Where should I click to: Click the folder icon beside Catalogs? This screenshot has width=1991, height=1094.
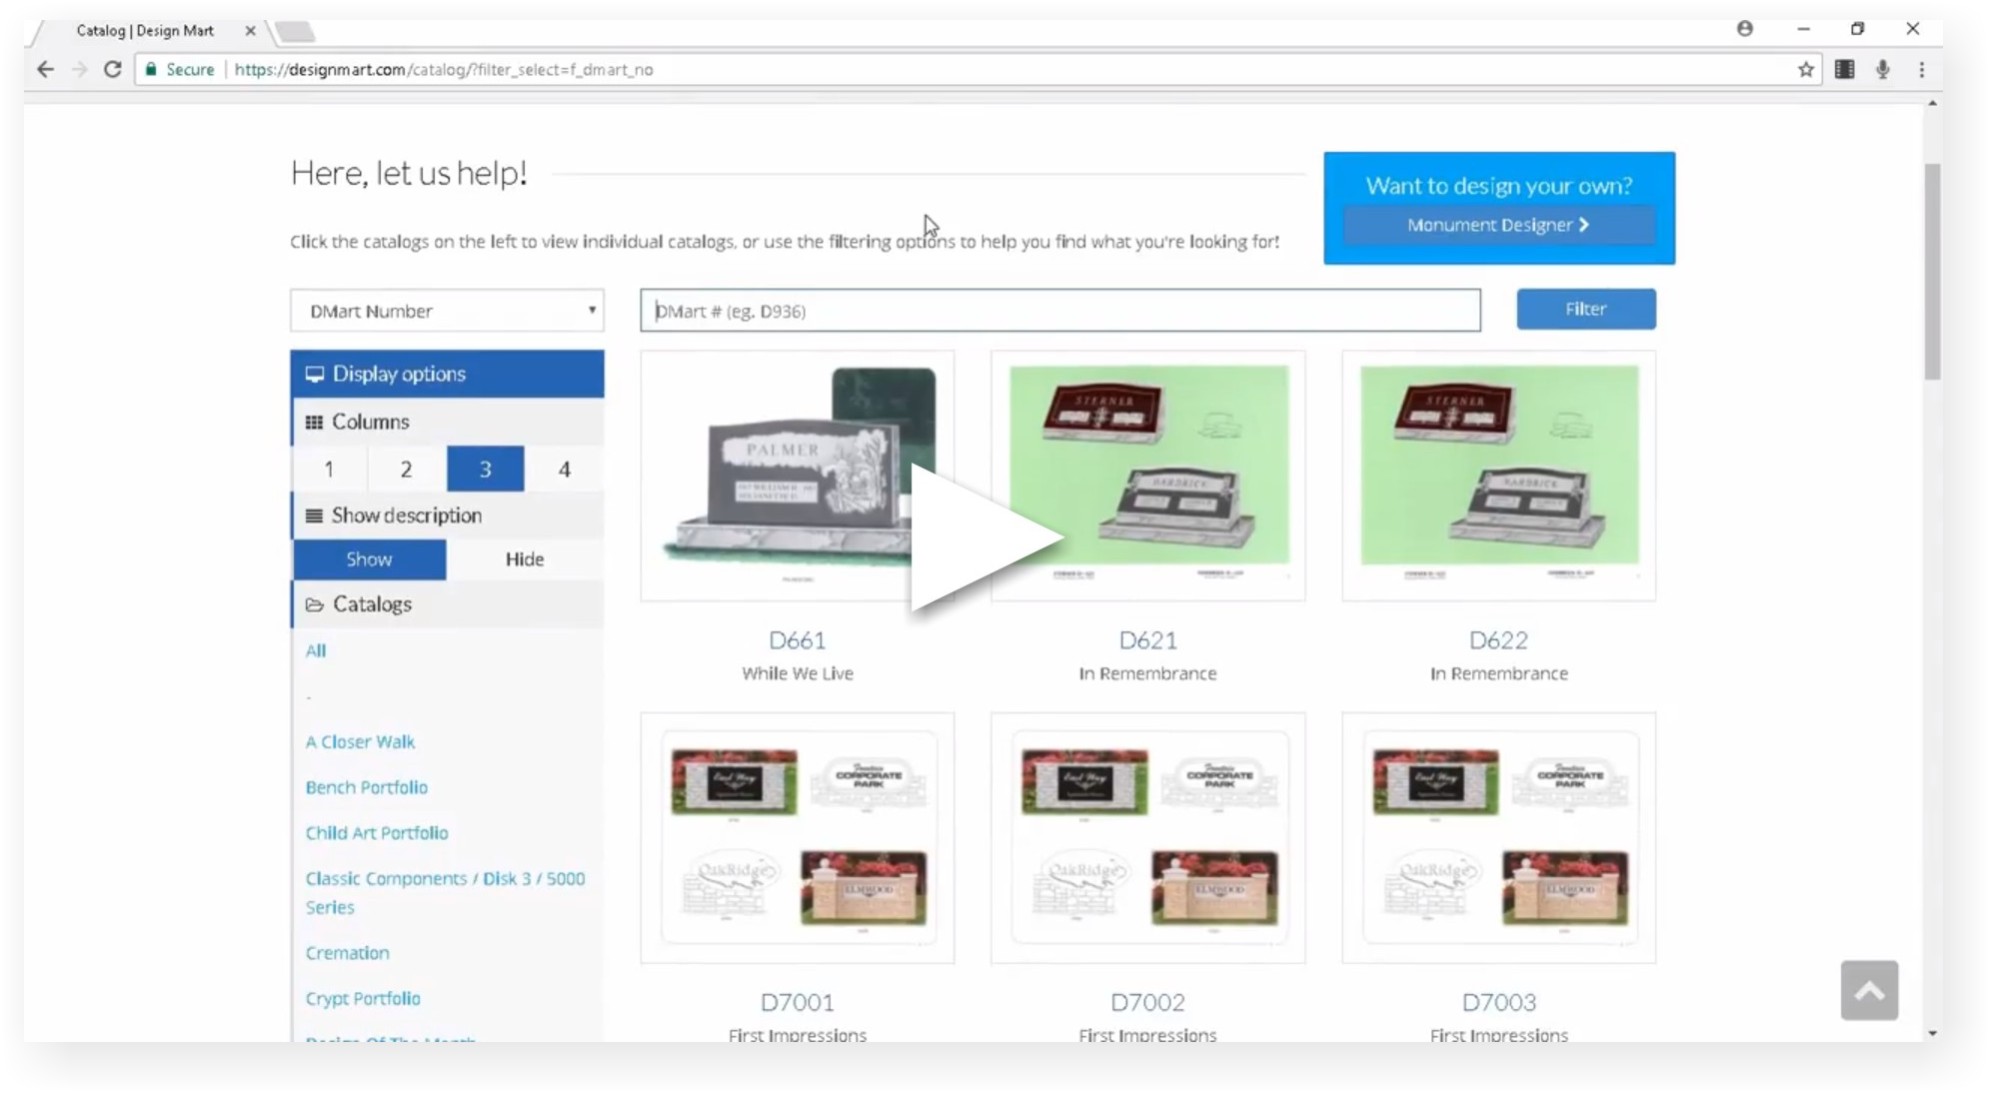click(314, 604)
